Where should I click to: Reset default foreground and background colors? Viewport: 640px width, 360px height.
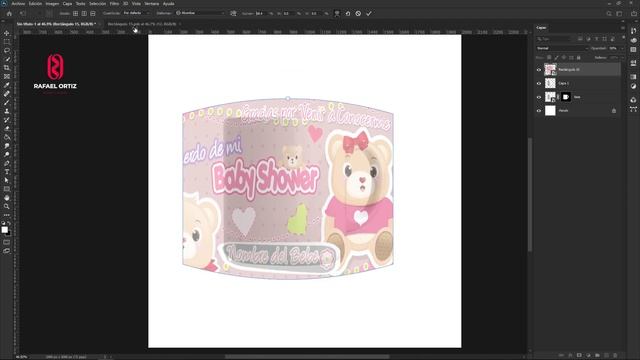[3, 223]
